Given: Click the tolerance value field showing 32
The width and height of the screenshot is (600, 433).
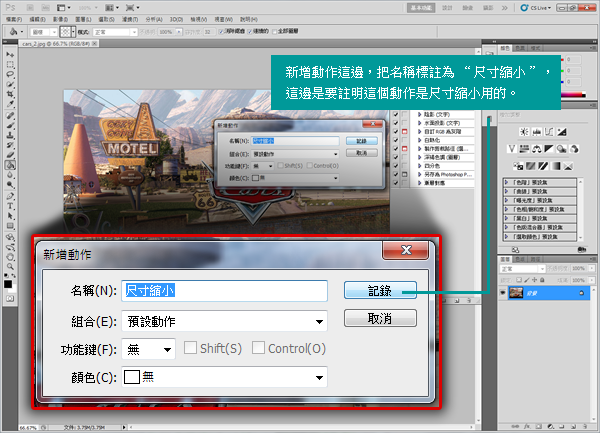Looking at the screenshot, I should click(x=208, y=32).
